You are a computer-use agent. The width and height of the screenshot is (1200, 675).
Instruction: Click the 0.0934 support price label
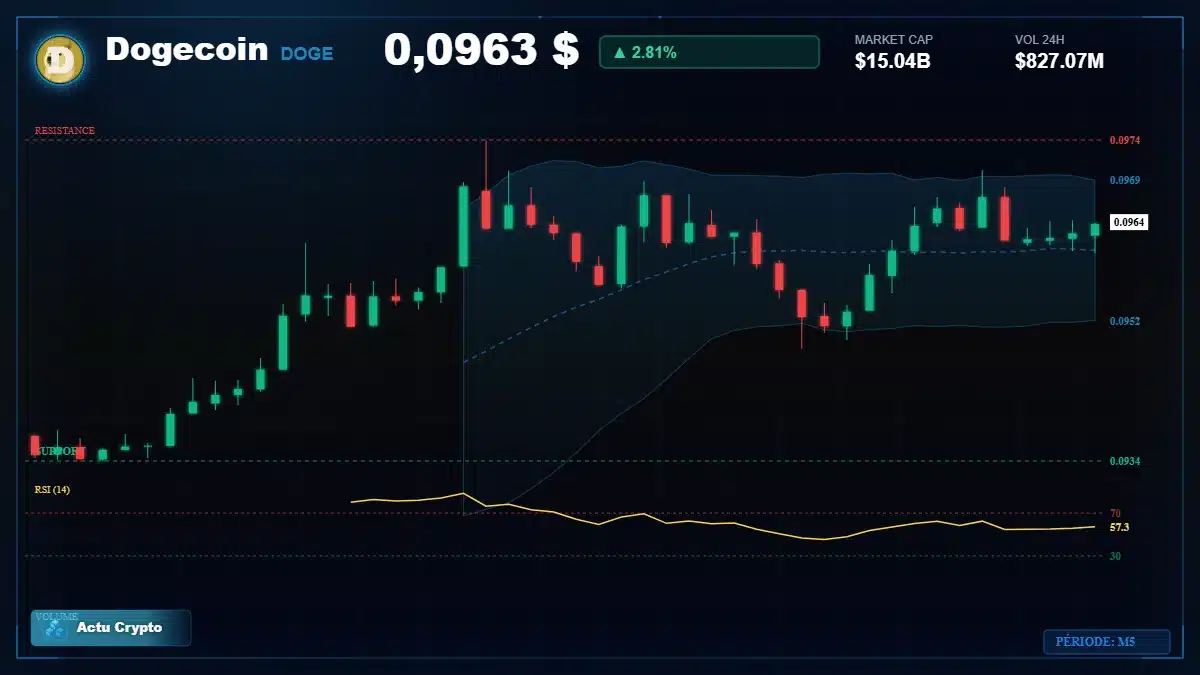[x=1125, y=461]
